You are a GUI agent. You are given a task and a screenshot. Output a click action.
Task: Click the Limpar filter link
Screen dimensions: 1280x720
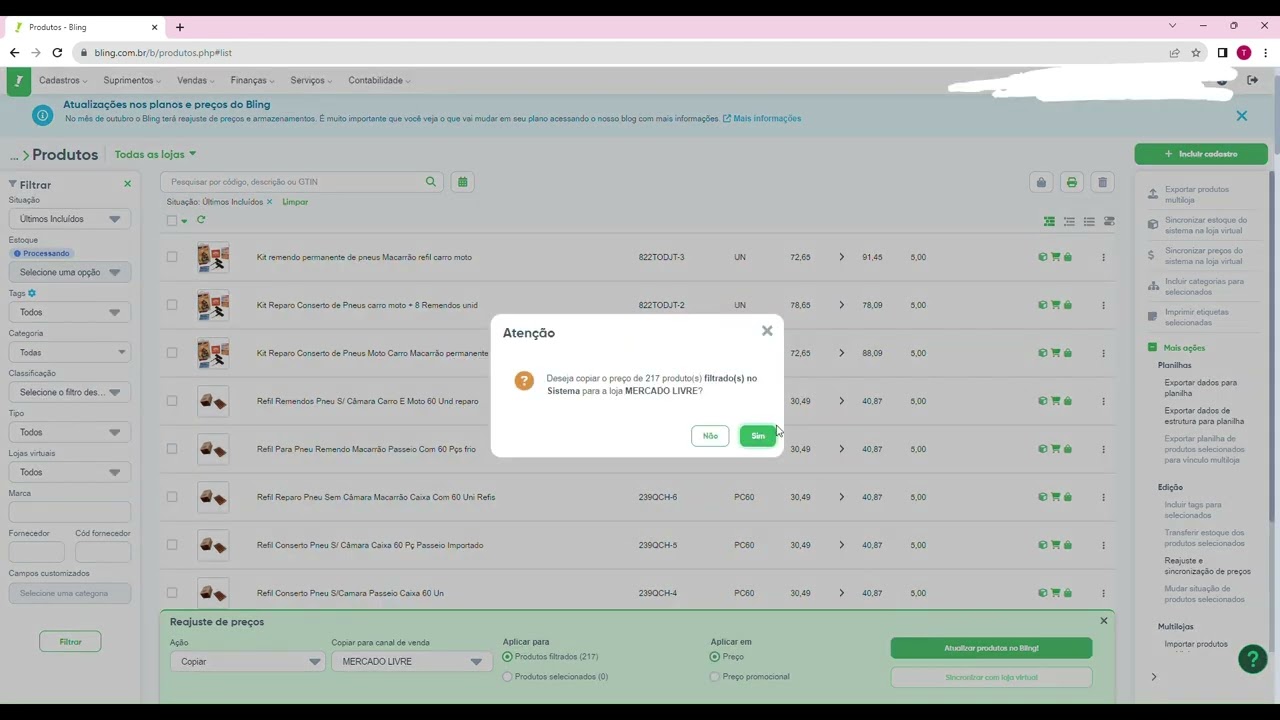[295, 202]
